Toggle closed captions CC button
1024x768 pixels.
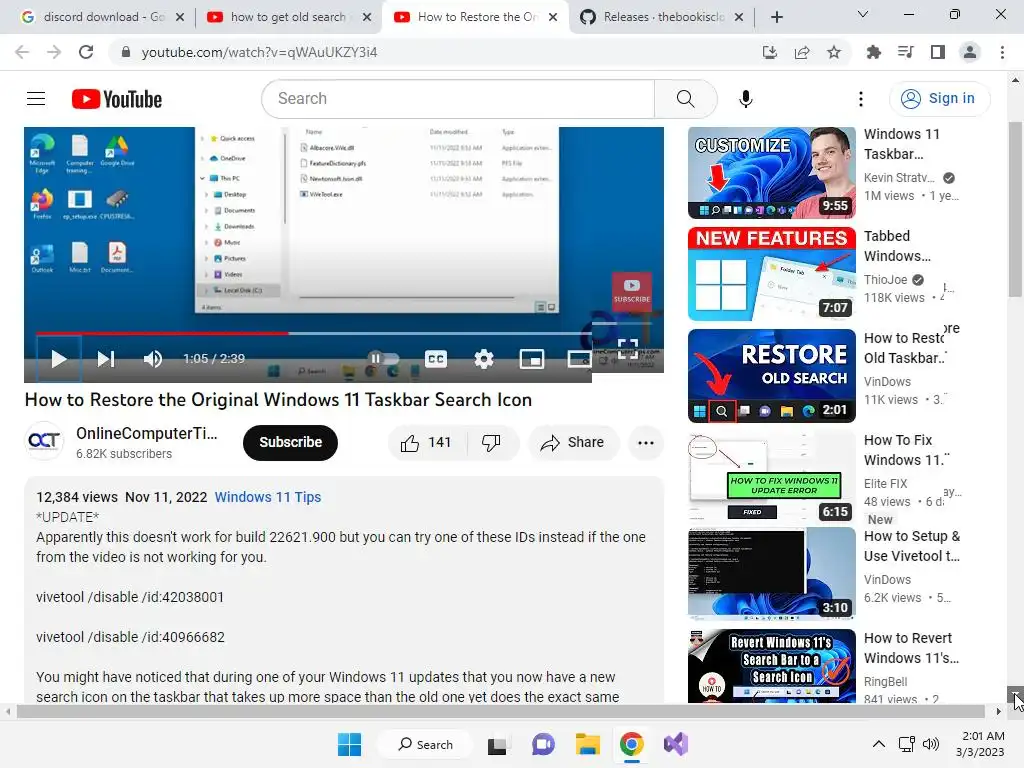436,359
